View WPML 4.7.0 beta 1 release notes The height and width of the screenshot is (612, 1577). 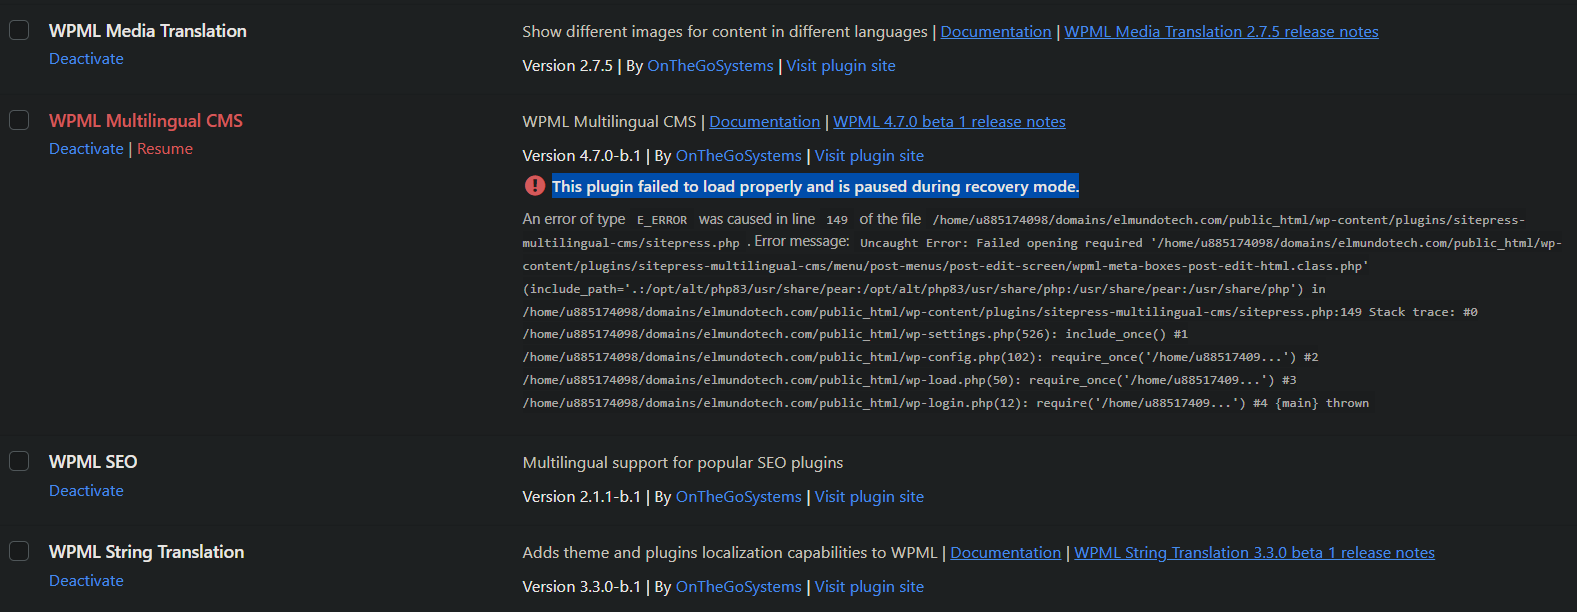(949, 122)
